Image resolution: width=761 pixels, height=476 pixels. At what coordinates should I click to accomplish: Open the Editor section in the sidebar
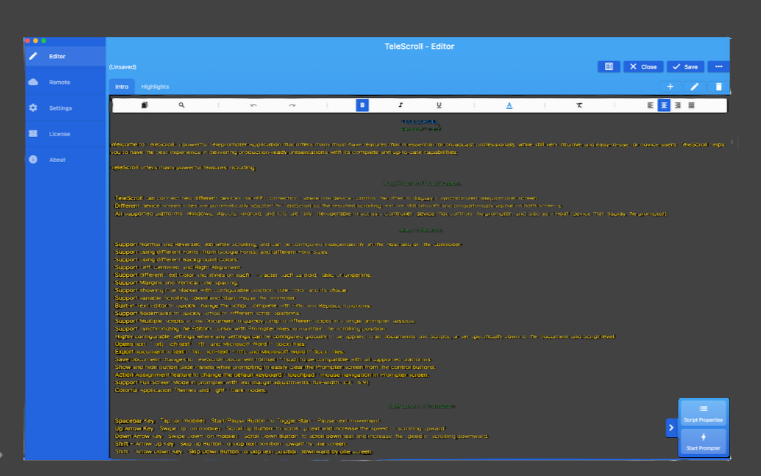tap(65, 56)
